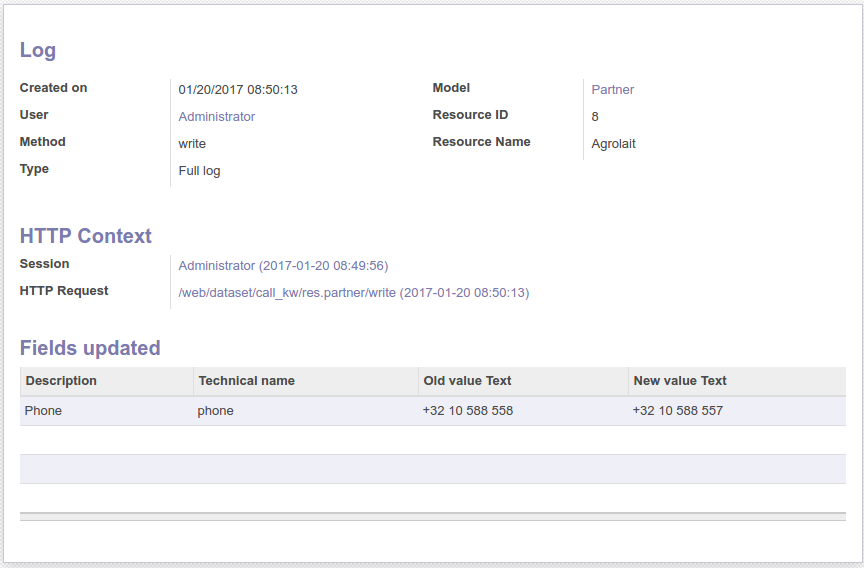
Task: Click the lowercase phone technical name cell
Action: tap(215, 411)
